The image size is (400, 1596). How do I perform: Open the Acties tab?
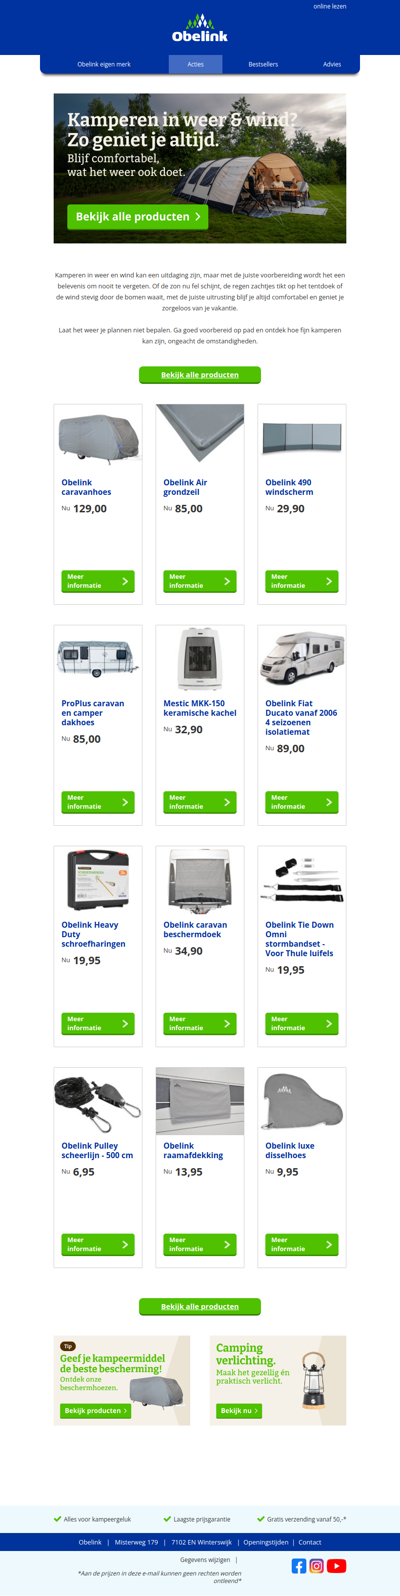pos(195,64)
